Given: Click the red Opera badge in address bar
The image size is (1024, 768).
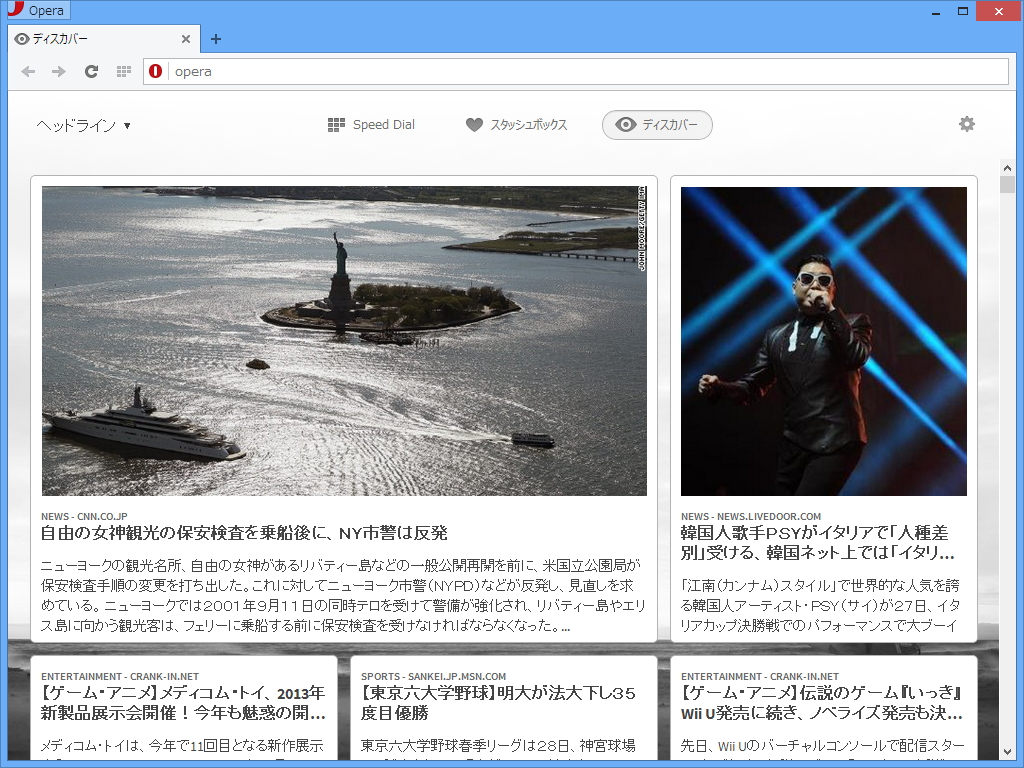Looking at the screenshot, I should coord(155,71).
